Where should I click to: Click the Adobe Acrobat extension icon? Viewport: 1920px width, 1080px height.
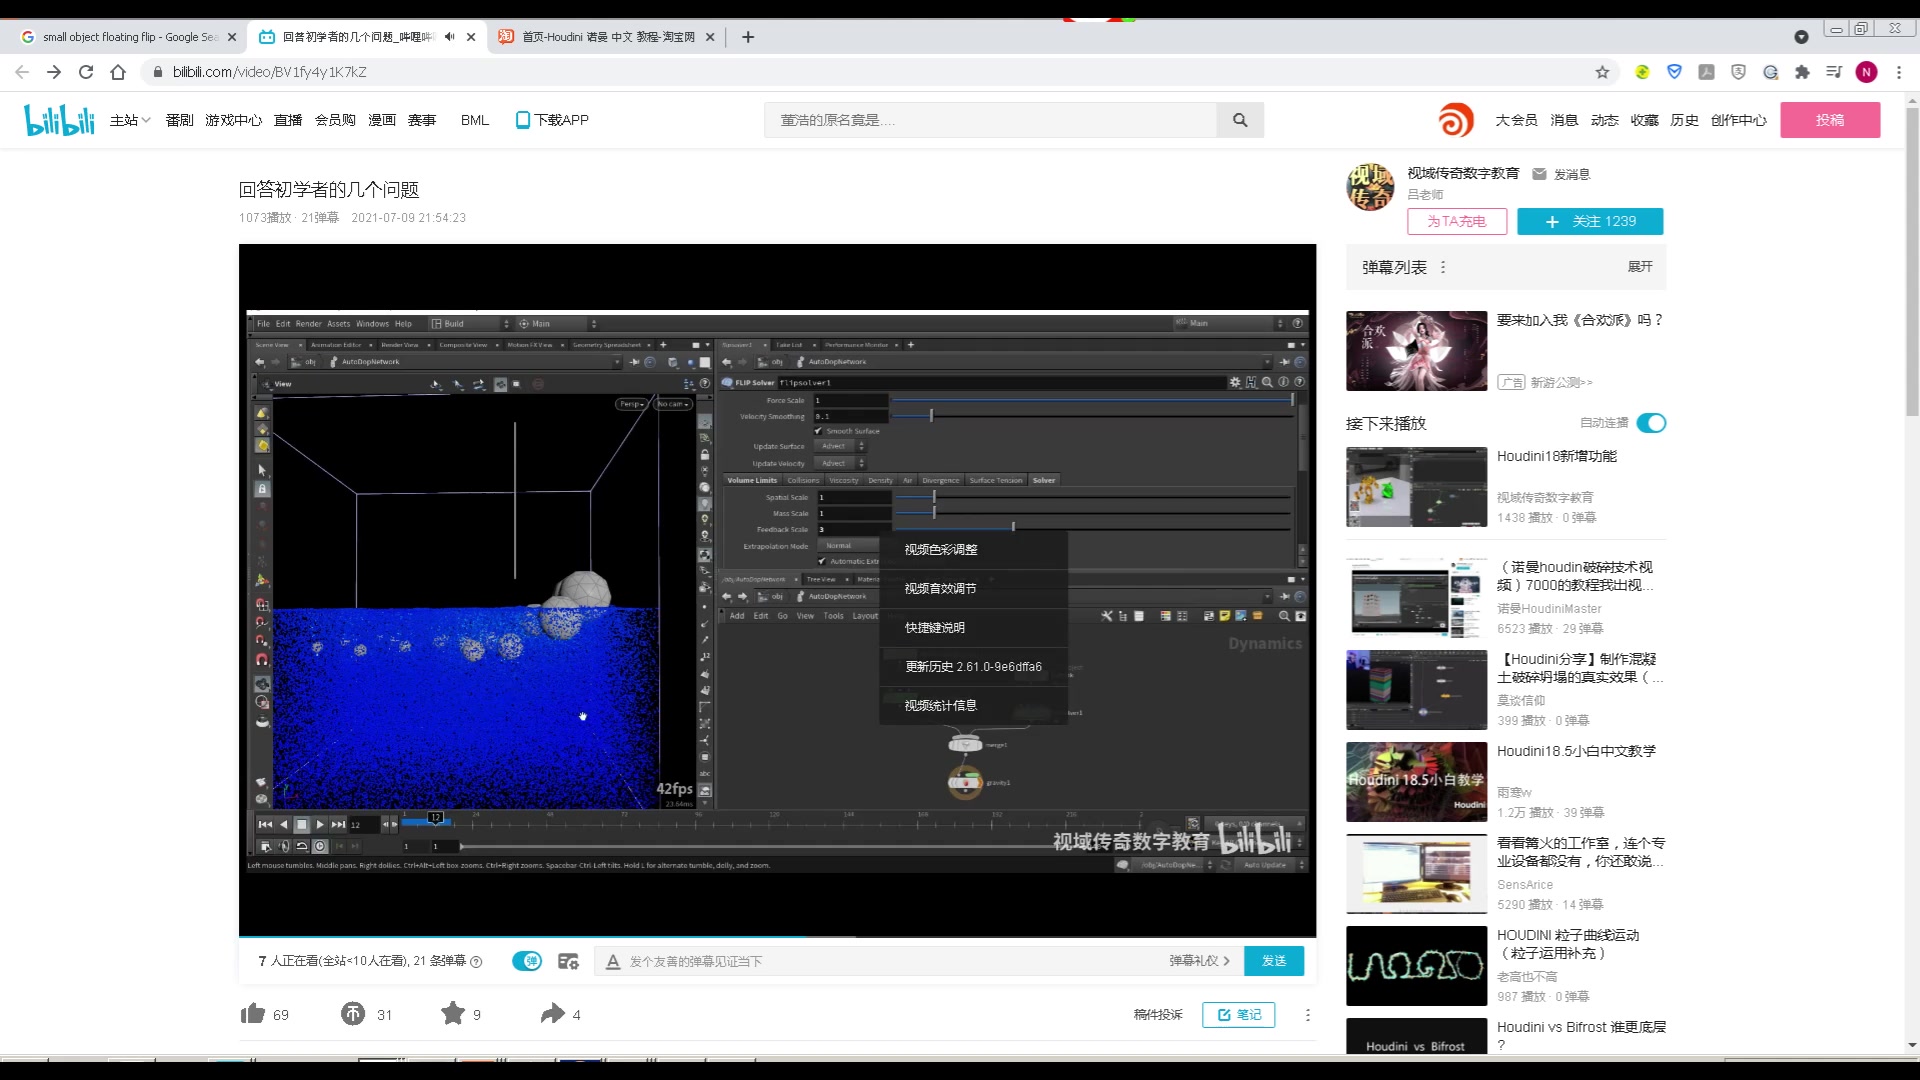(1706, 72)
